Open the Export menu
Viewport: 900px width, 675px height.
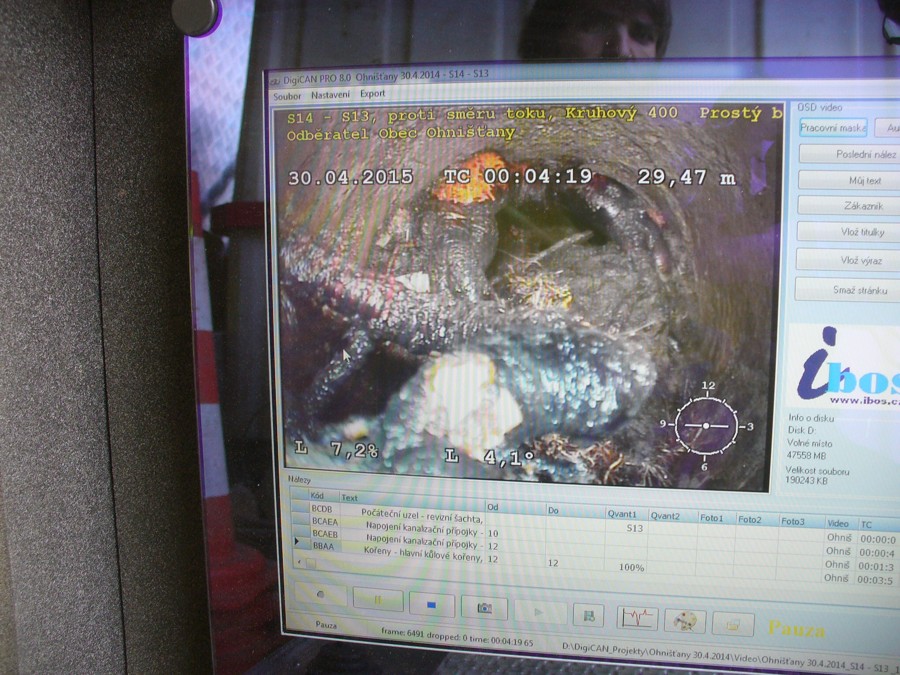pyautogui.click(x=372, y=94)
